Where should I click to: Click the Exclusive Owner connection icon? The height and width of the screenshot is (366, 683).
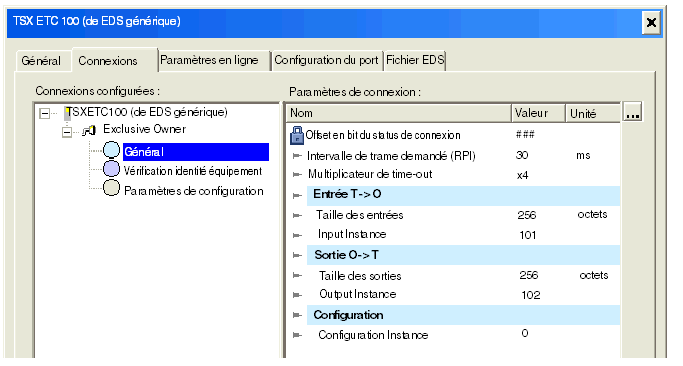[89, 130]
